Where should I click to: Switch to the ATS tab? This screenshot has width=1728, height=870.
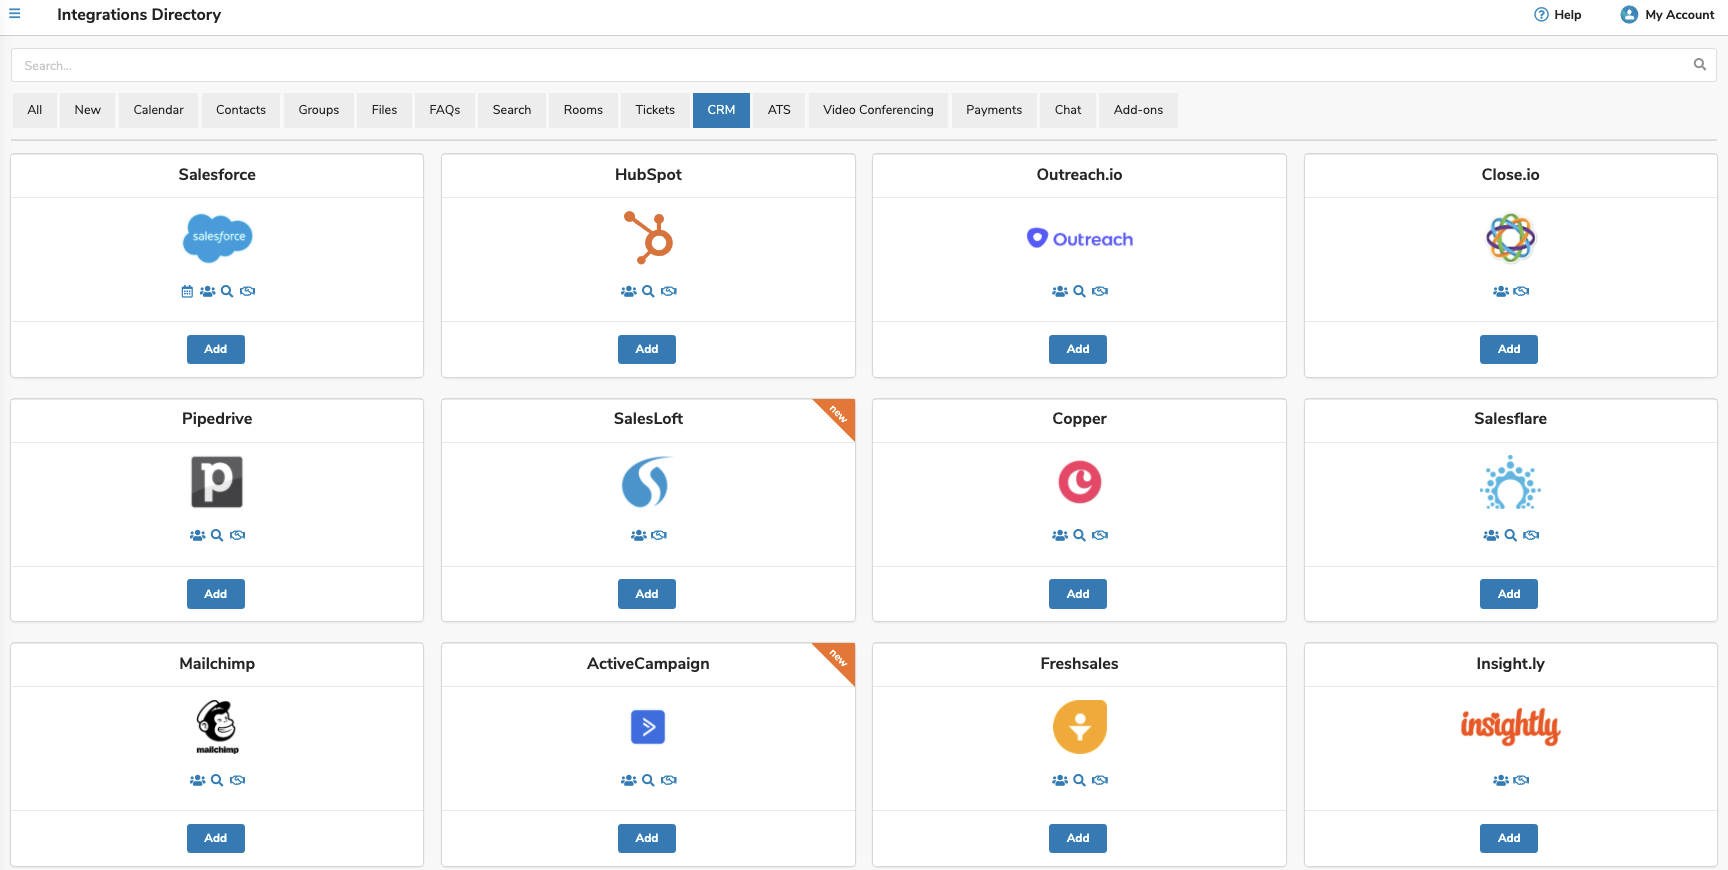pos(779,110)
